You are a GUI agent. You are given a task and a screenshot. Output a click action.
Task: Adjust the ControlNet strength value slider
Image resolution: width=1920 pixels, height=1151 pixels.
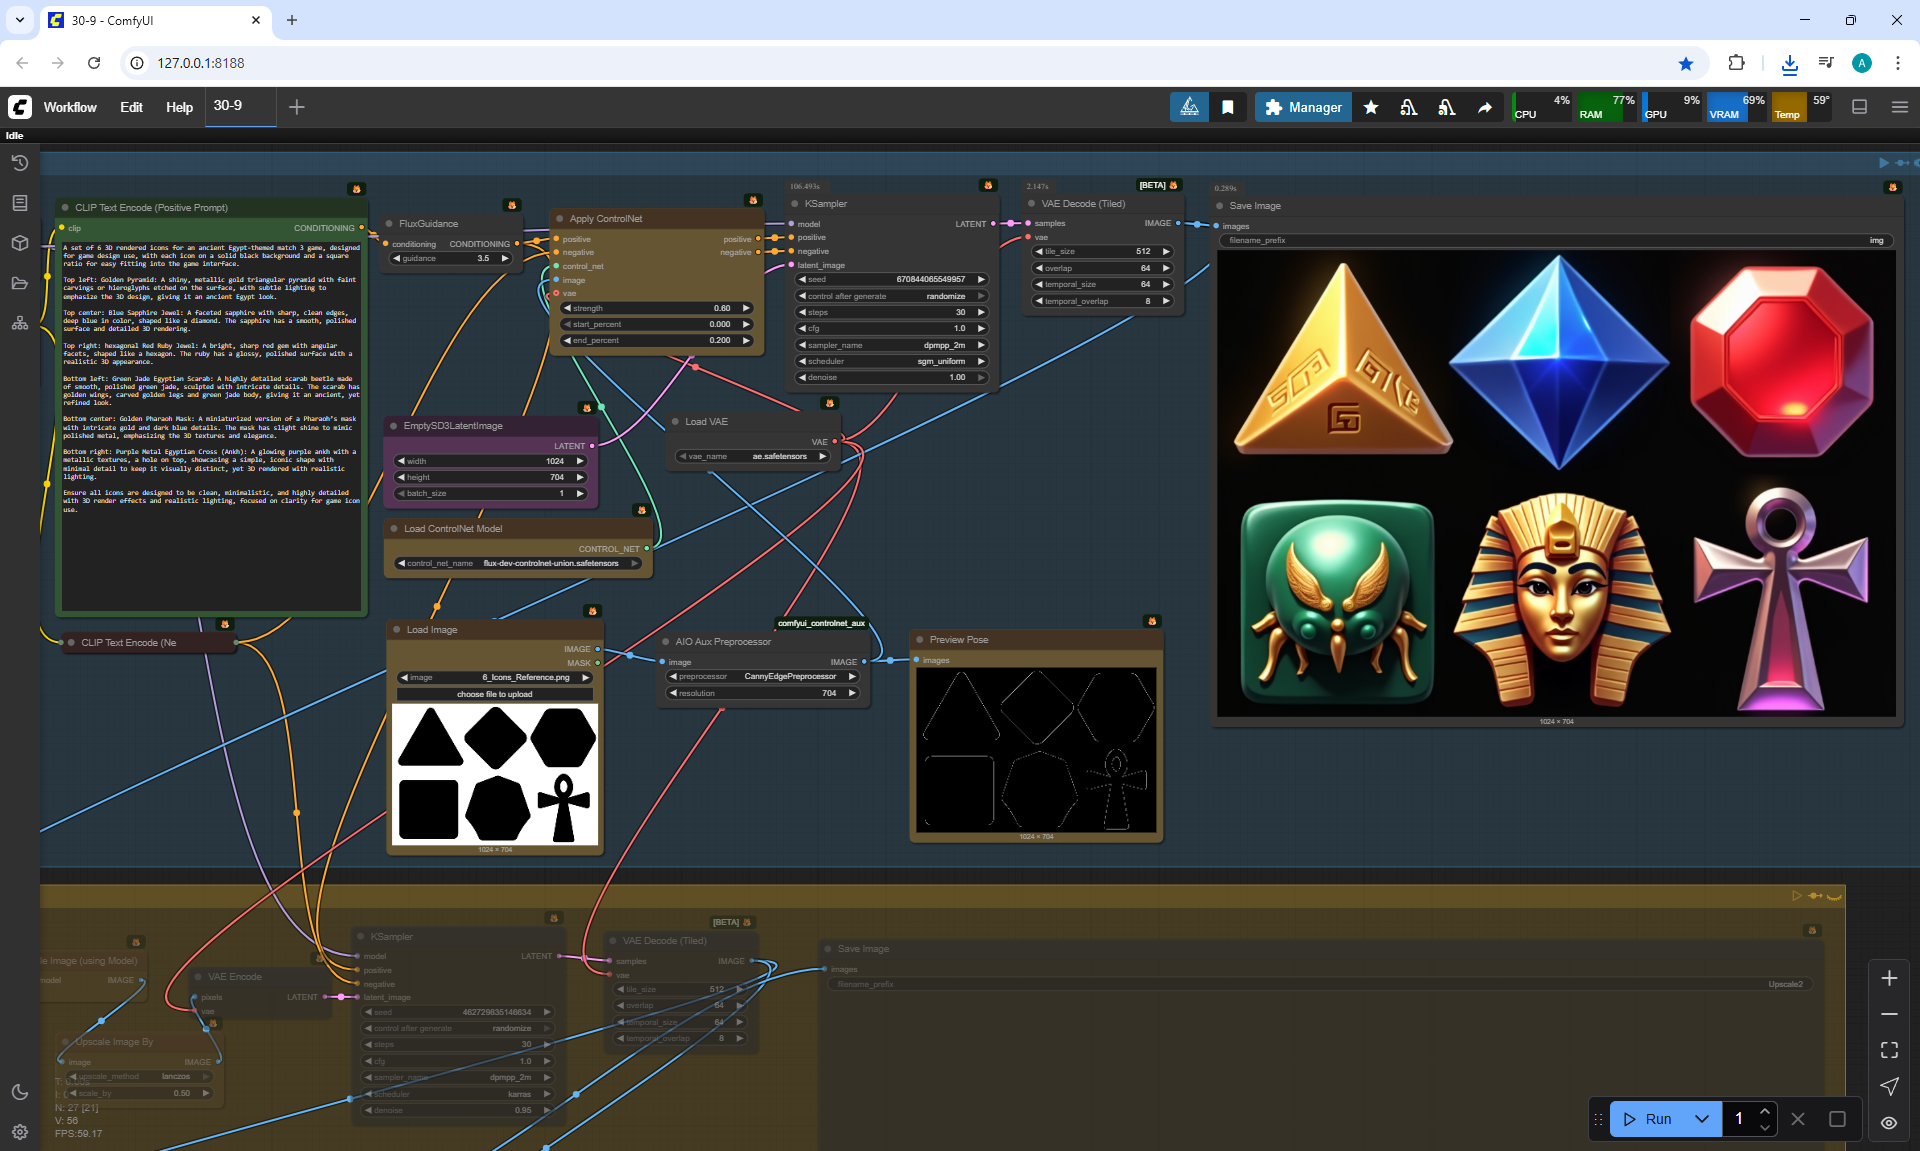(x=657, y=308)
